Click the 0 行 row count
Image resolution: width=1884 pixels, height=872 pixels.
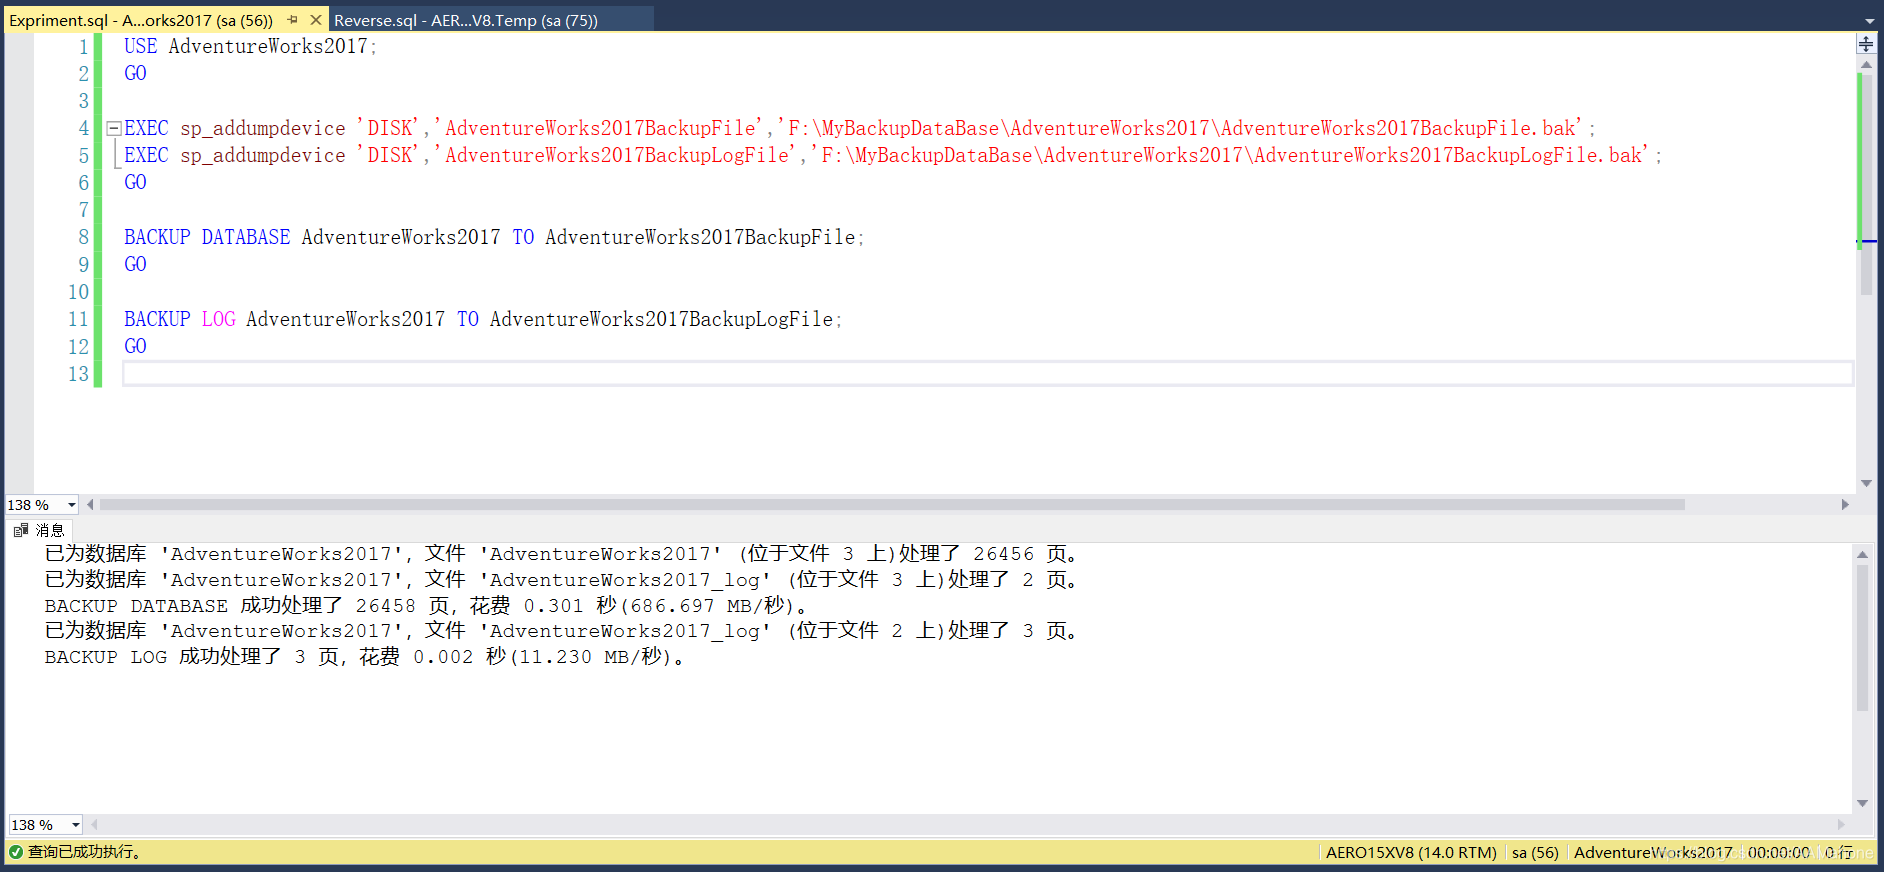coord(1839,852)
